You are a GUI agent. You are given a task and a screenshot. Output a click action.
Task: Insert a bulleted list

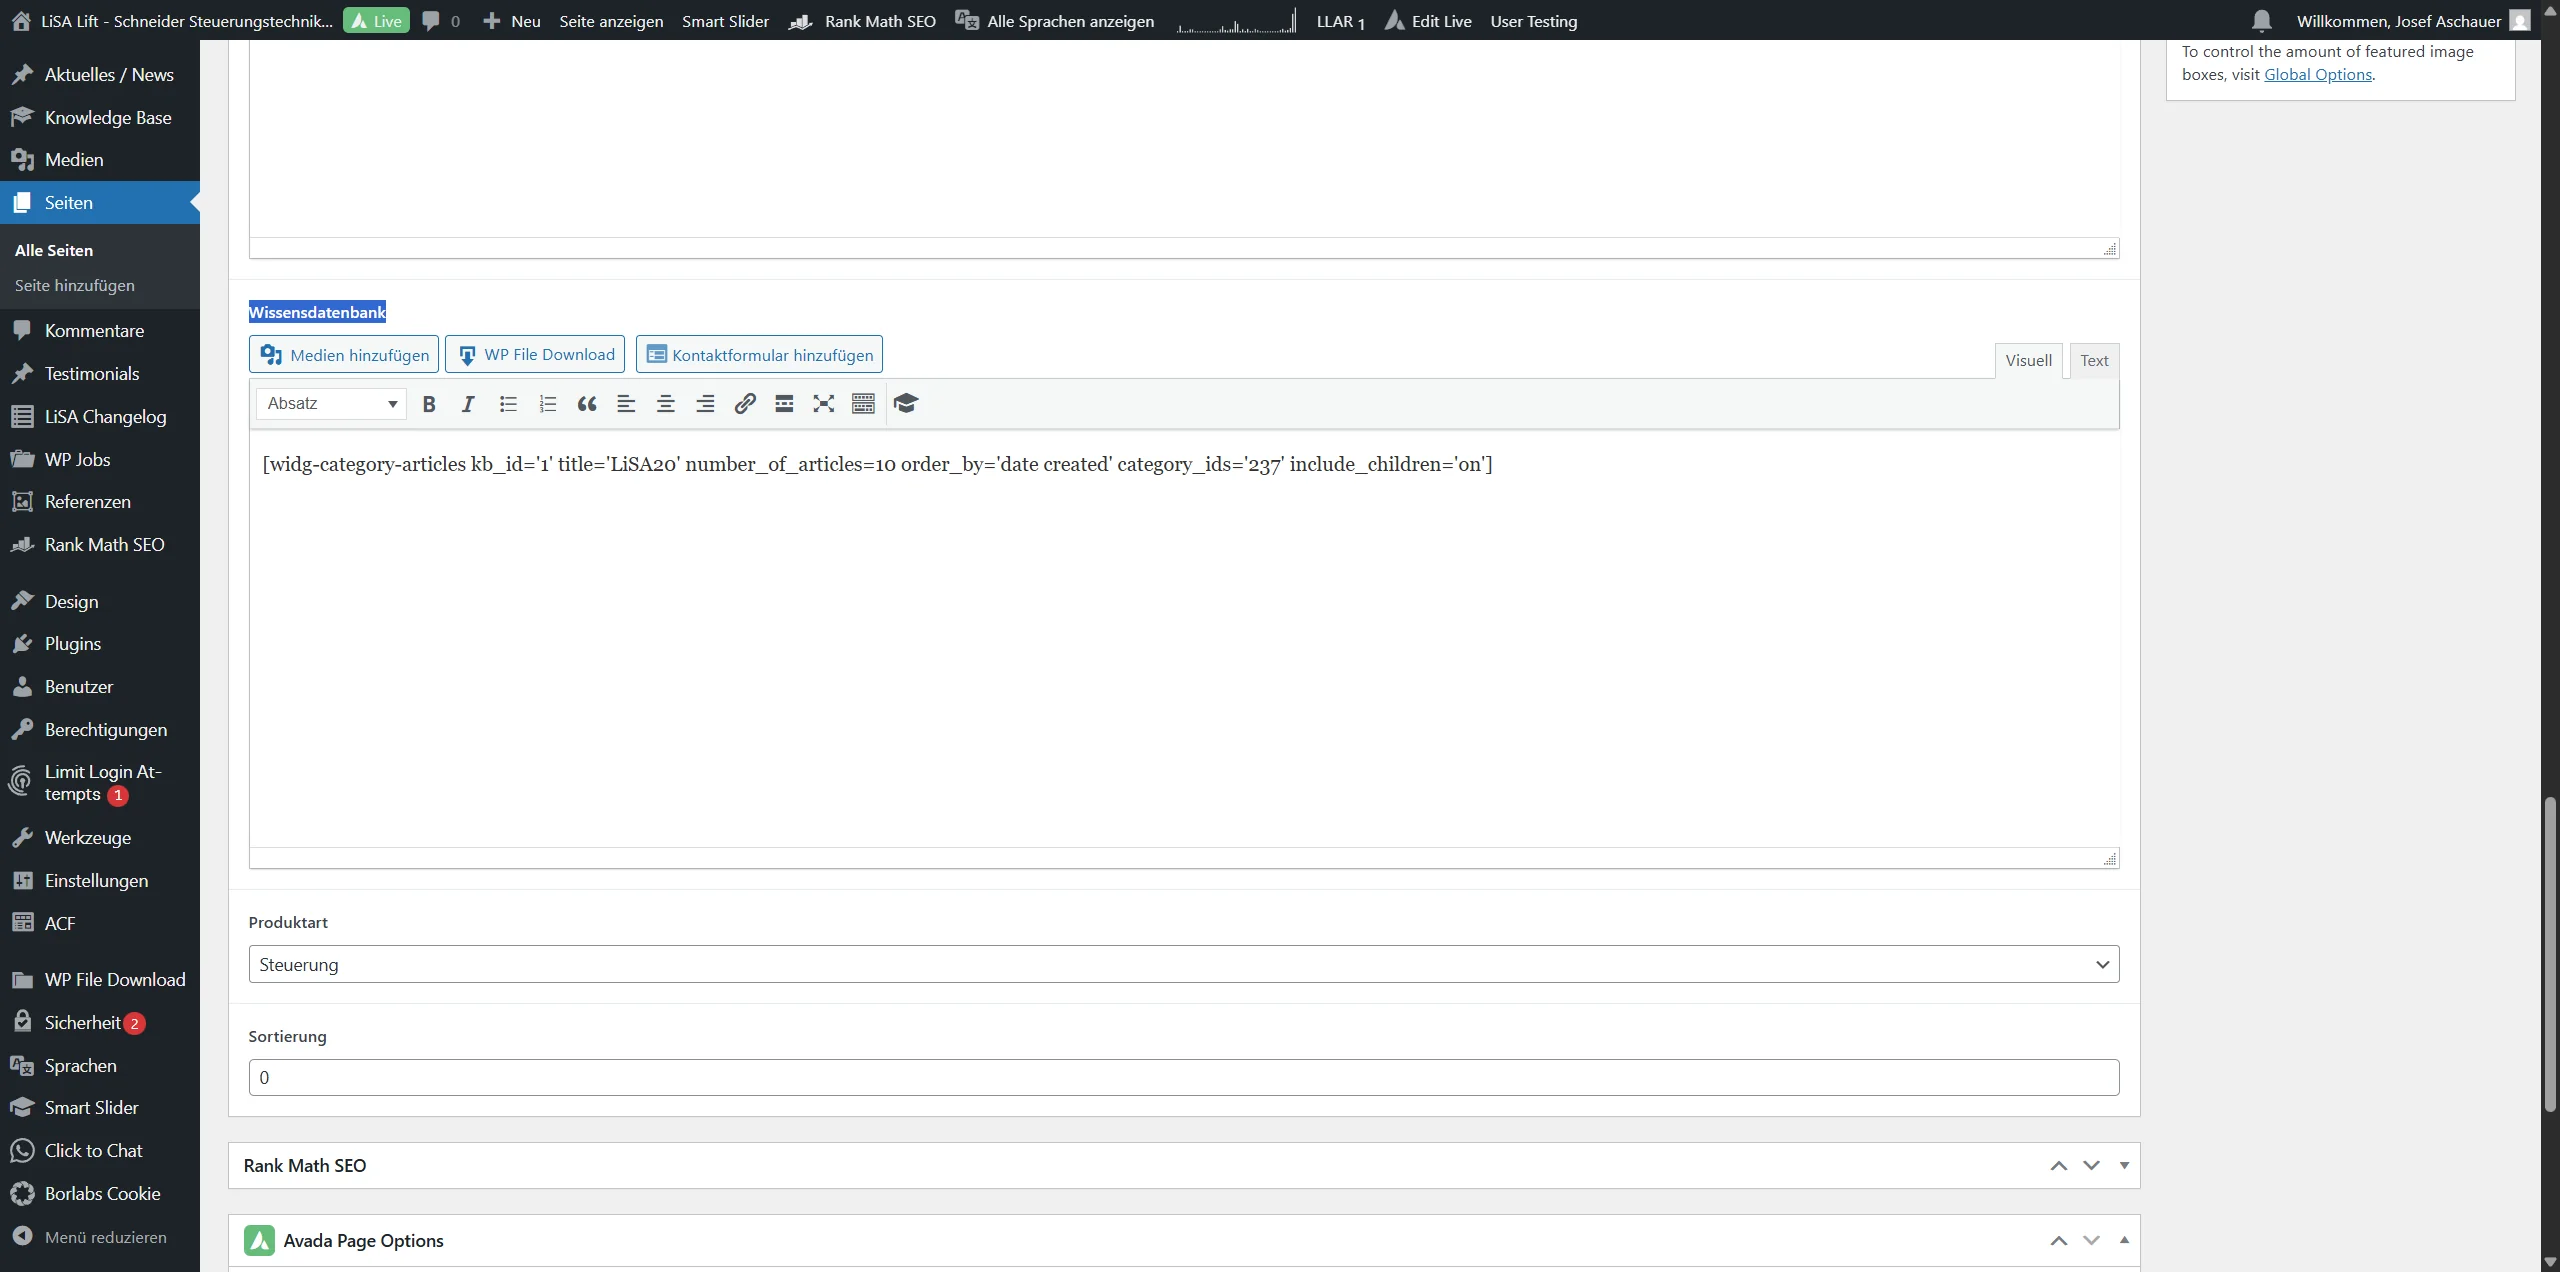[x=507, y=403]
